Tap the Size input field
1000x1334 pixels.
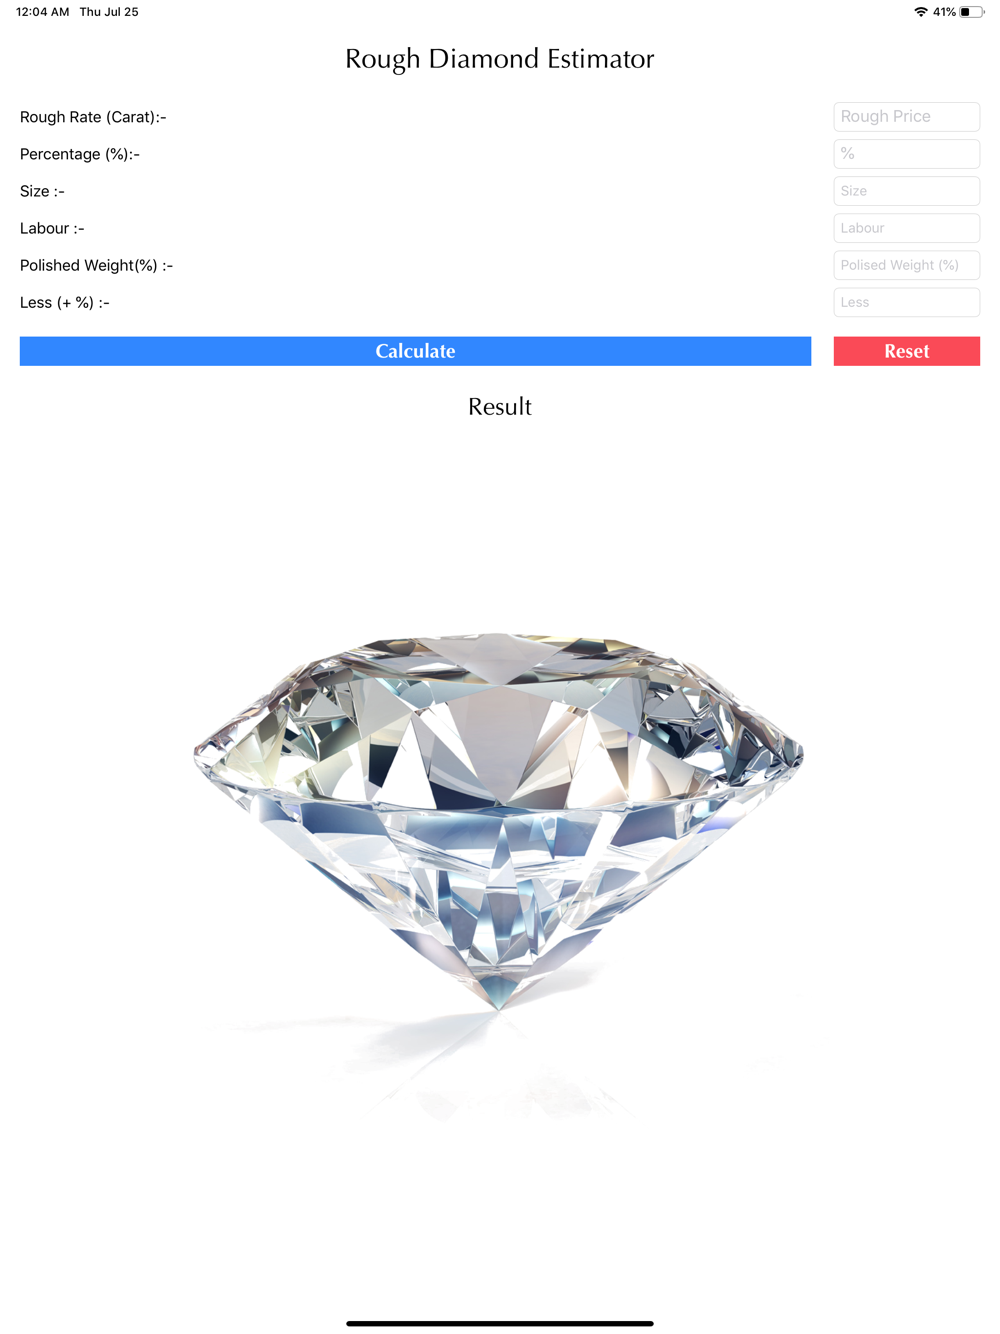click(906, 191)
